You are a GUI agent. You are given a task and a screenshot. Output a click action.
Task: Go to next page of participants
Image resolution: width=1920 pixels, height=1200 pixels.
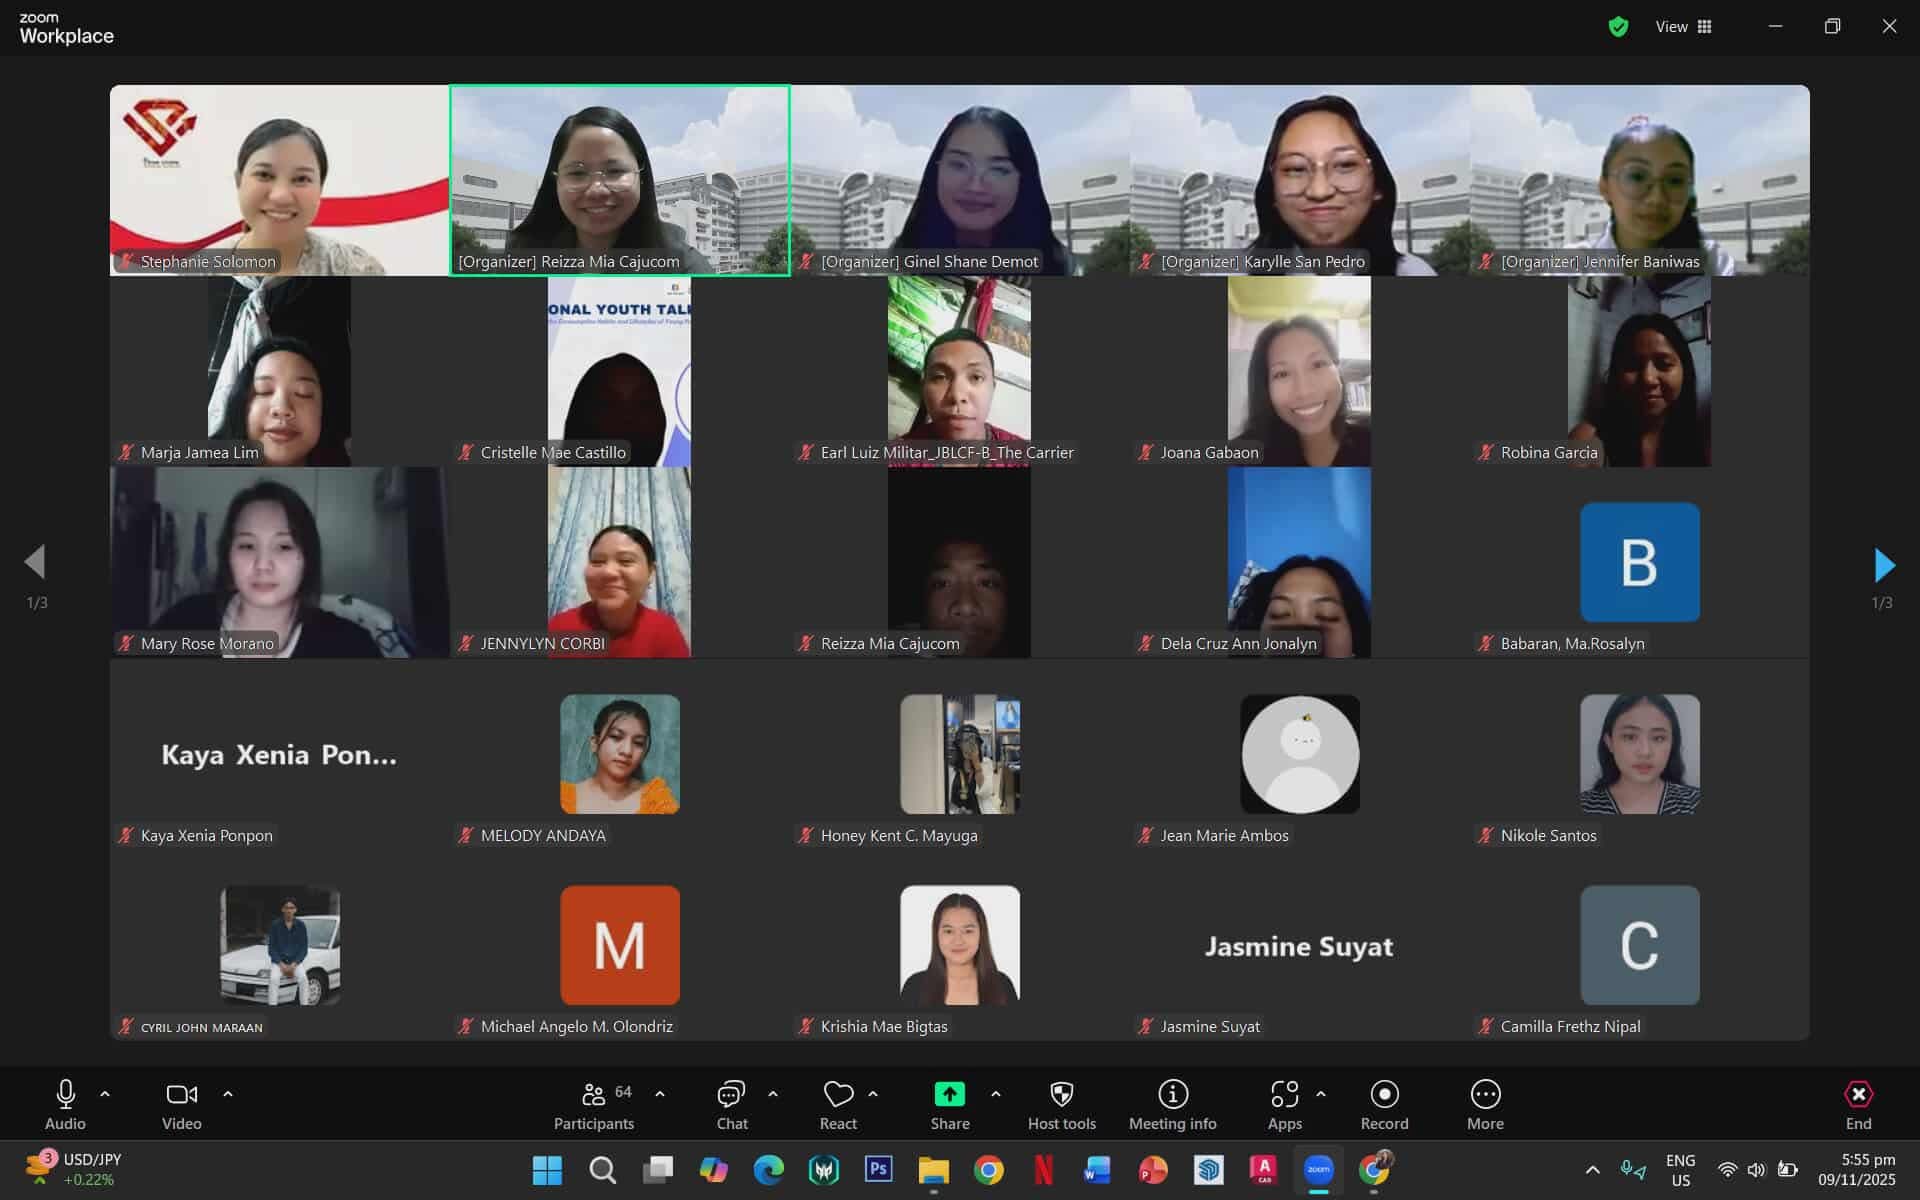[1884, 565]
